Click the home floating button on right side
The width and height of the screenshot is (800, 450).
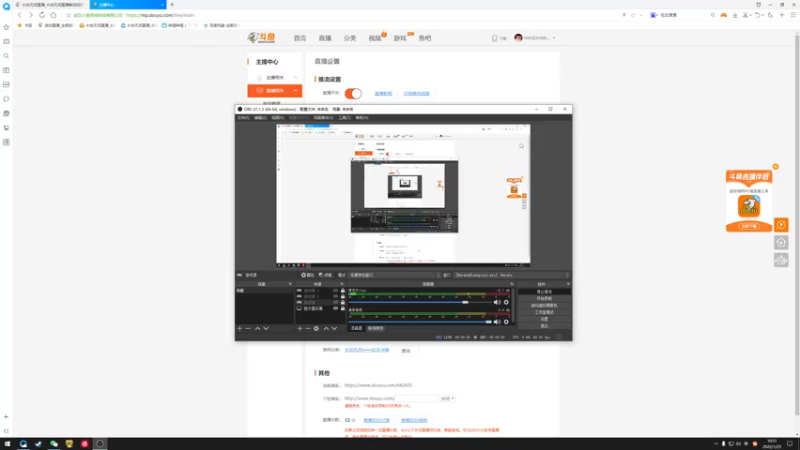(x=781, y=243)
